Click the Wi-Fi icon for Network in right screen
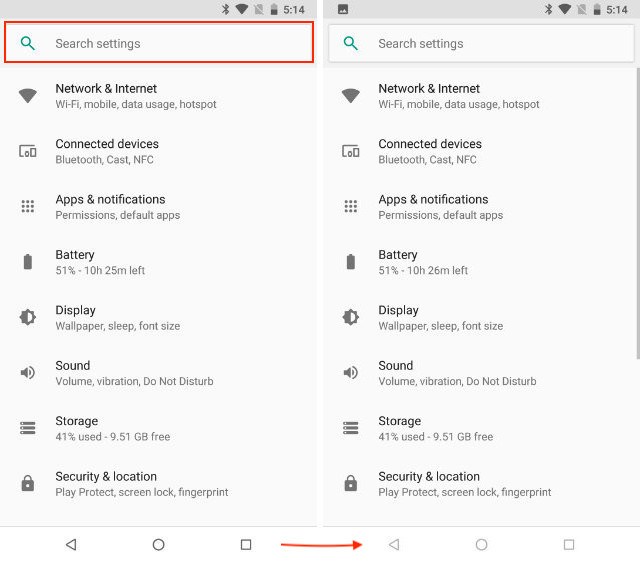 (x=351, y=96)
